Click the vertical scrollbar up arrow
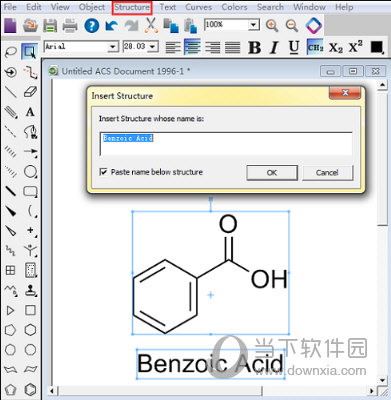The height and width of the screenshot is (400, 391). [x=382, y=86]
